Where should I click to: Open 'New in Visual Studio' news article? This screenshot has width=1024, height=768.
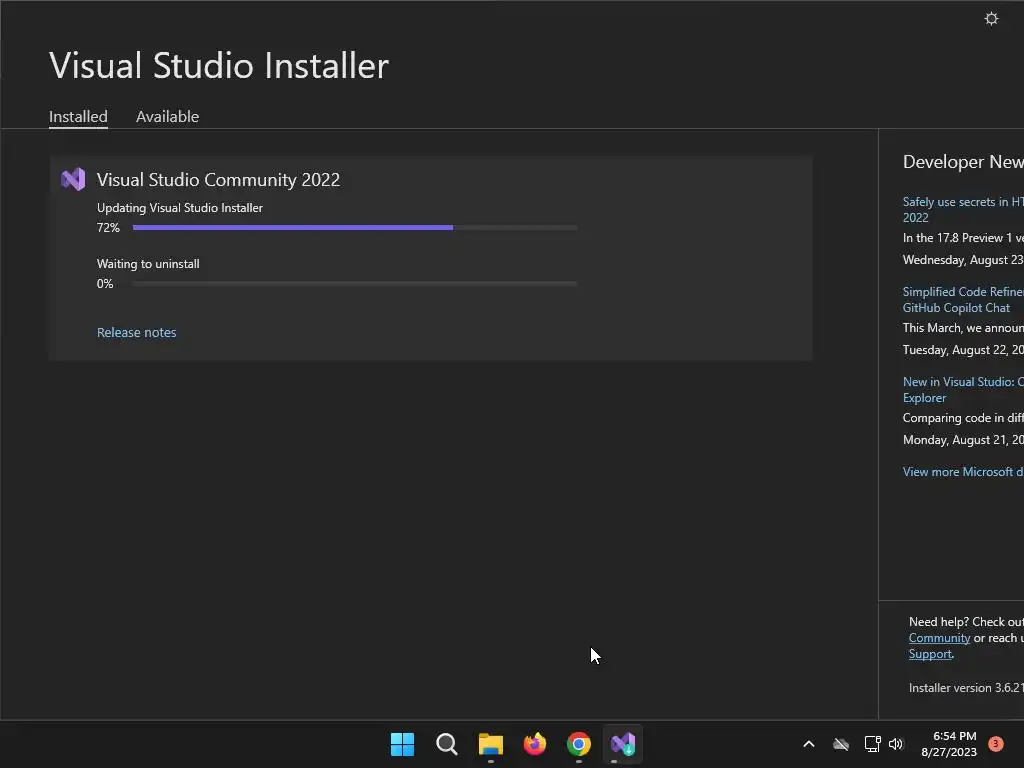[x=963, y=390]
